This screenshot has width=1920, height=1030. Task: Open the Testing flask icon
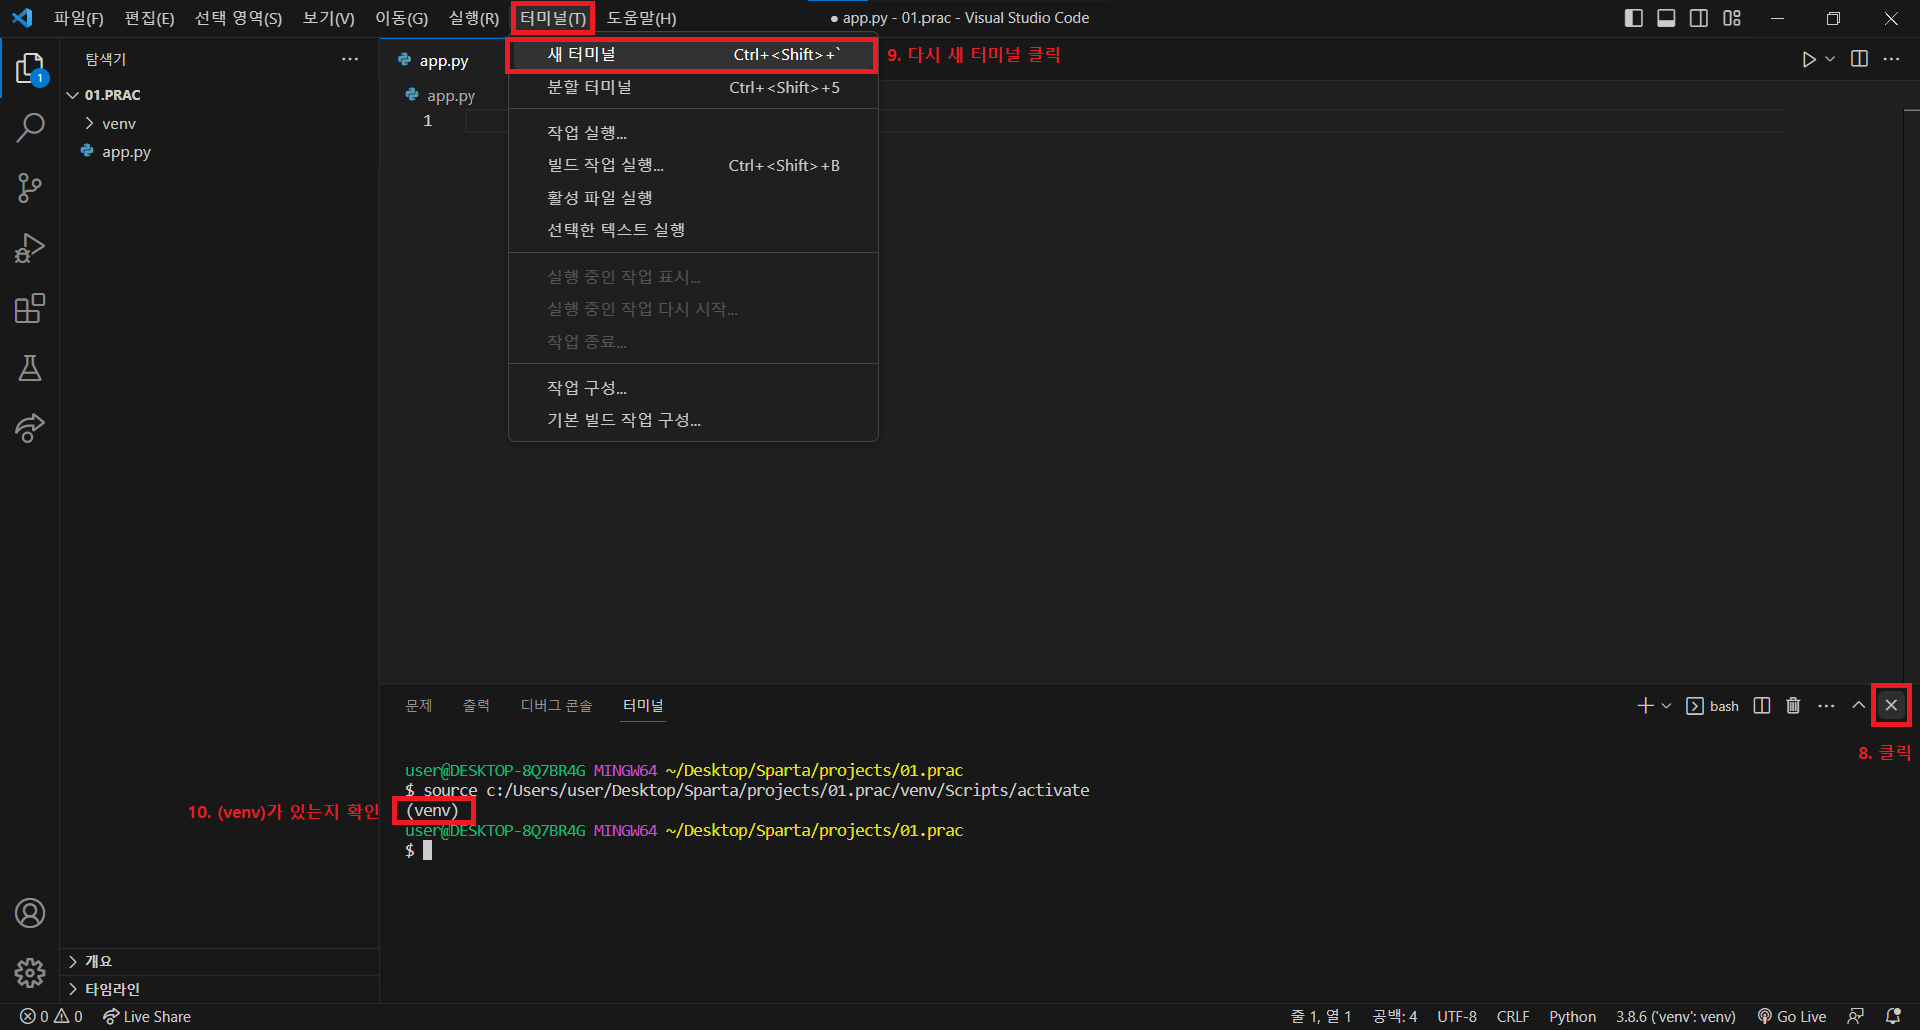[30, 368]
